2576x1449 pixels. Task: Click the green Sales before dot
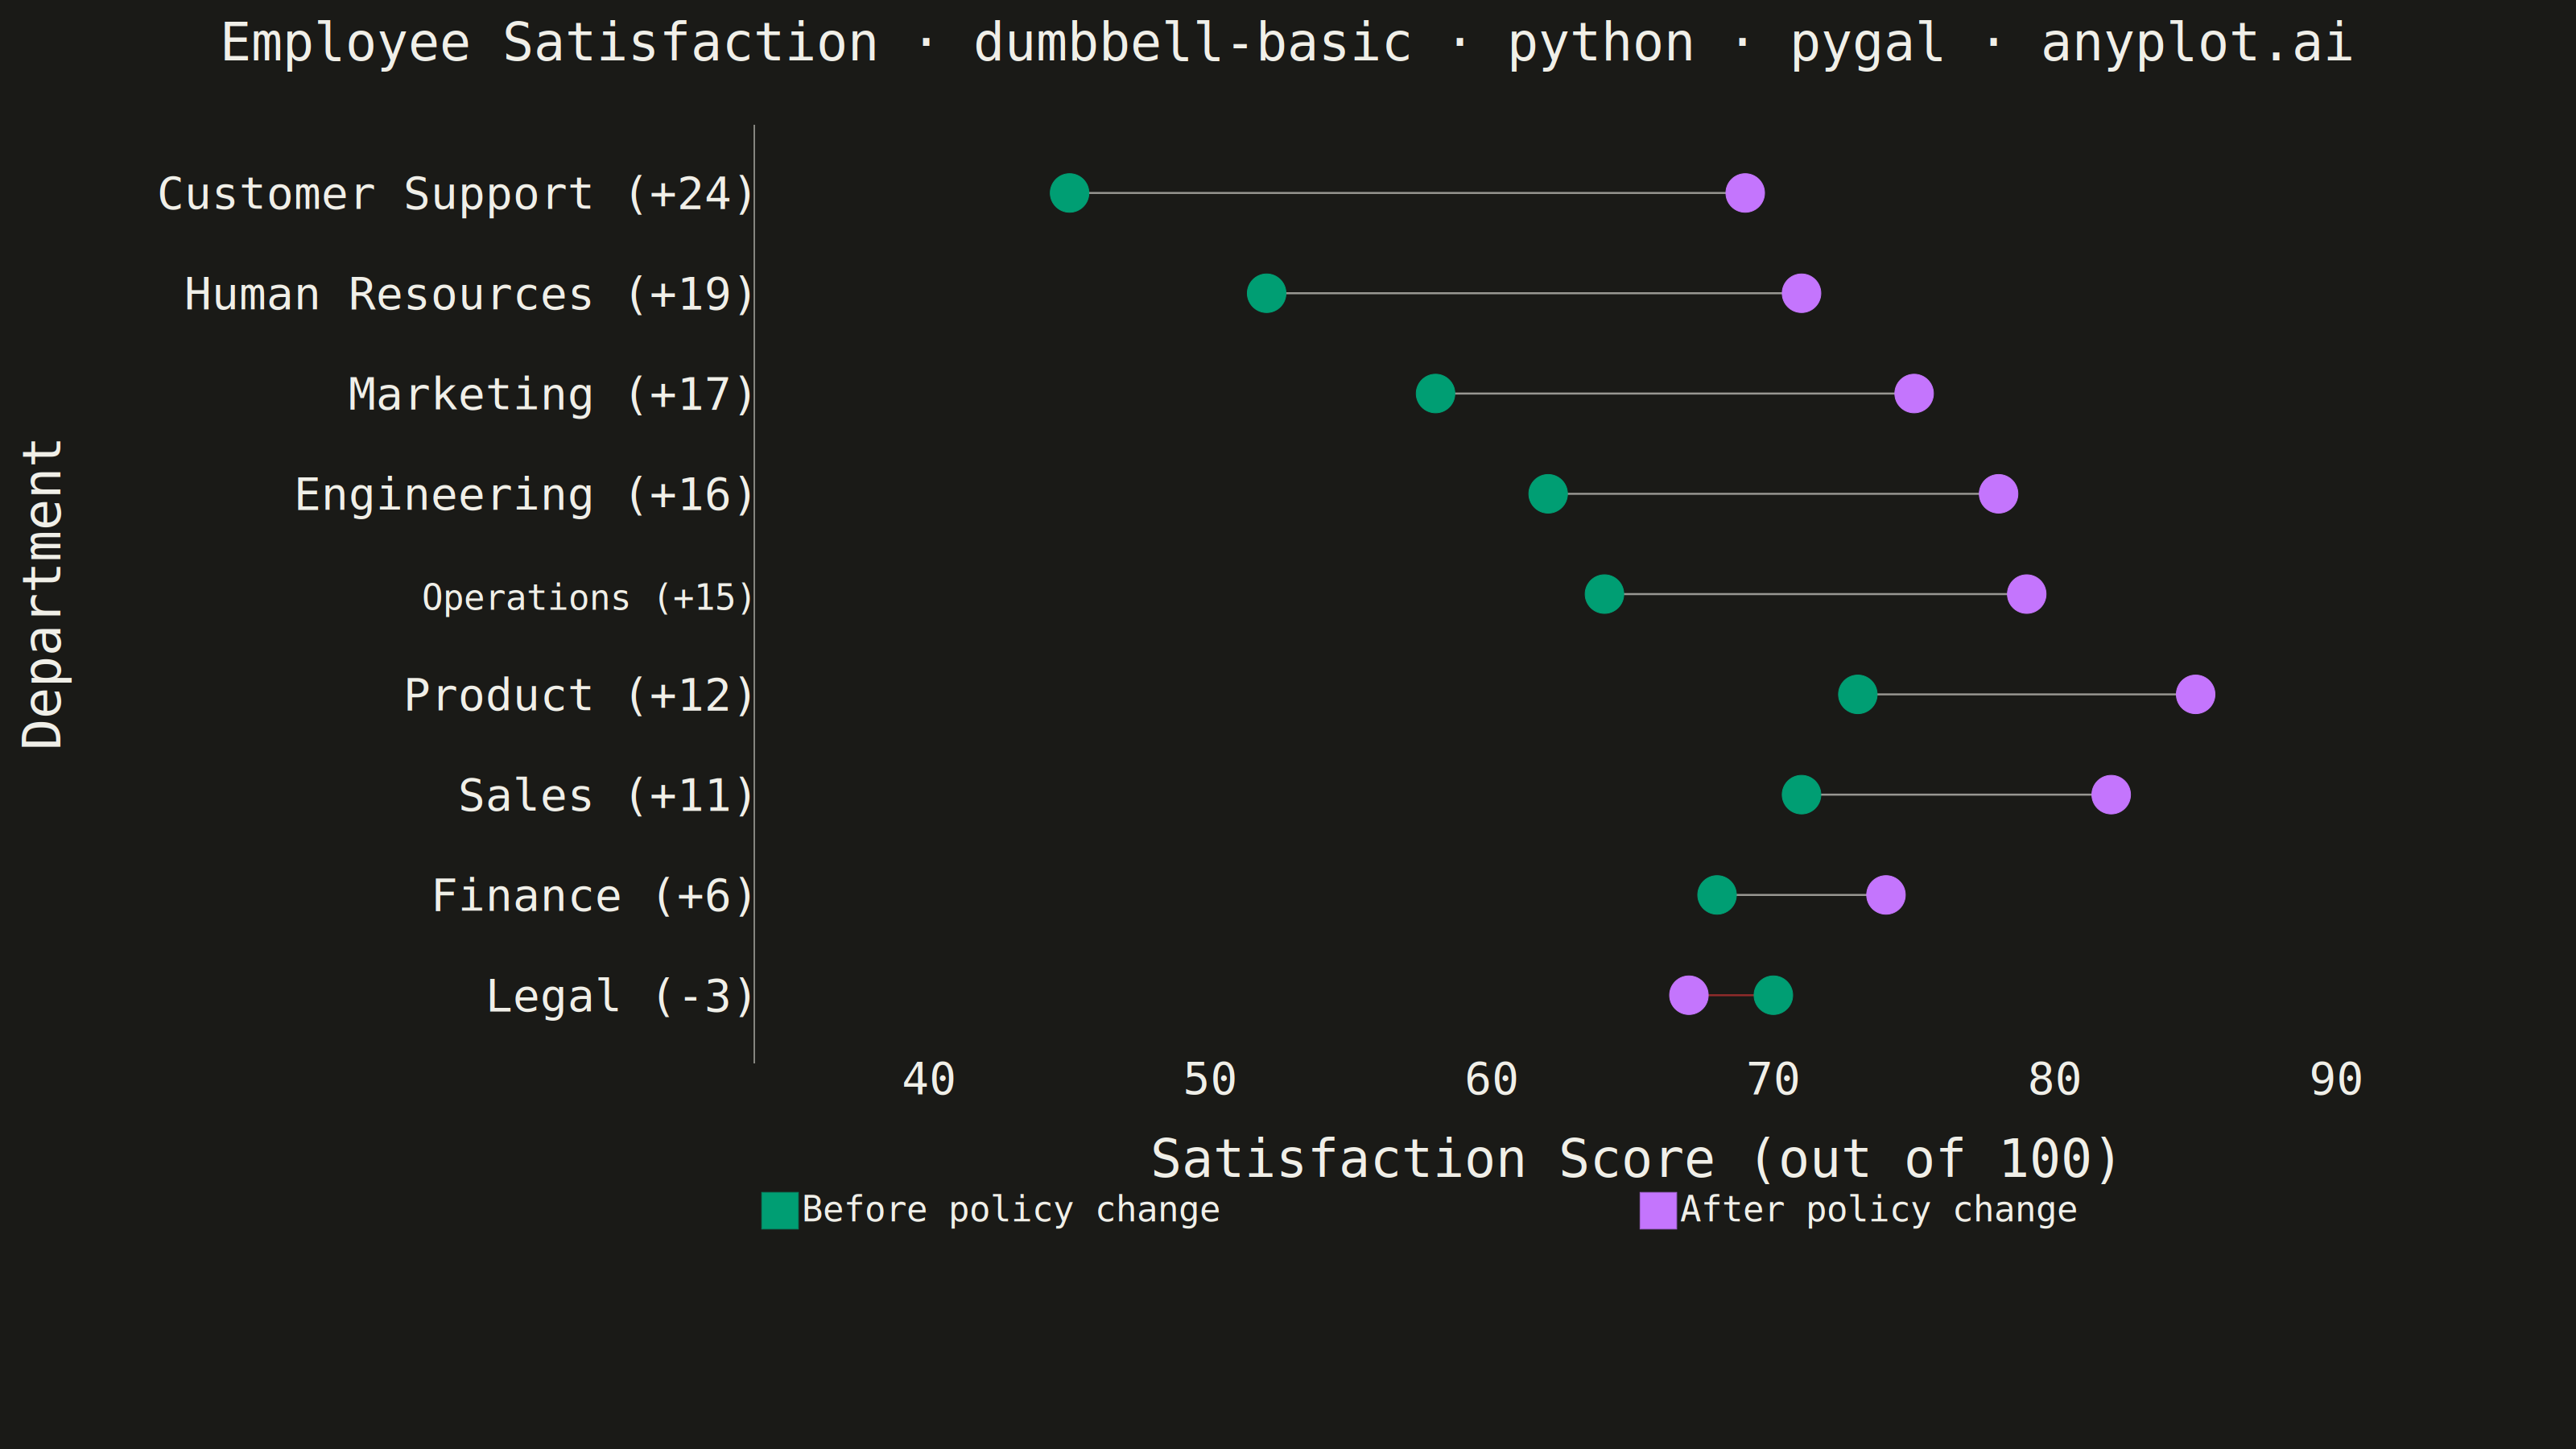[x=1801, y=795]
